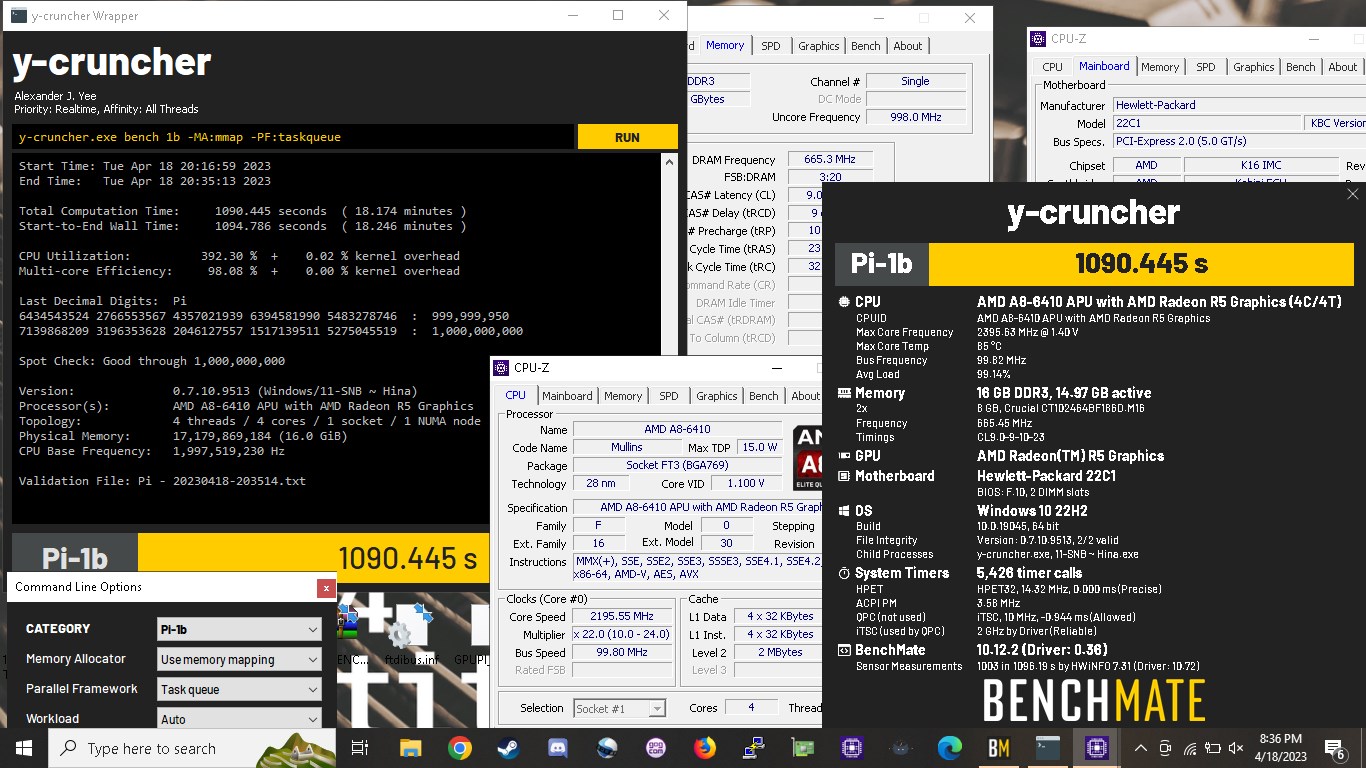Open network status in system tray
This screenshot has width=1366, height=768.
tap(1190, 748)
